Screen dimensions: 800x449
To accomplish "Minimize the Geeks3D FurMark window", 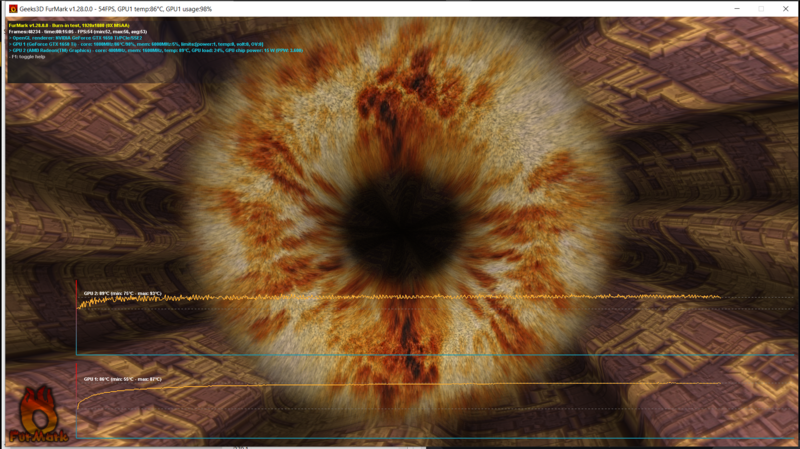I will tap(737, 9).
